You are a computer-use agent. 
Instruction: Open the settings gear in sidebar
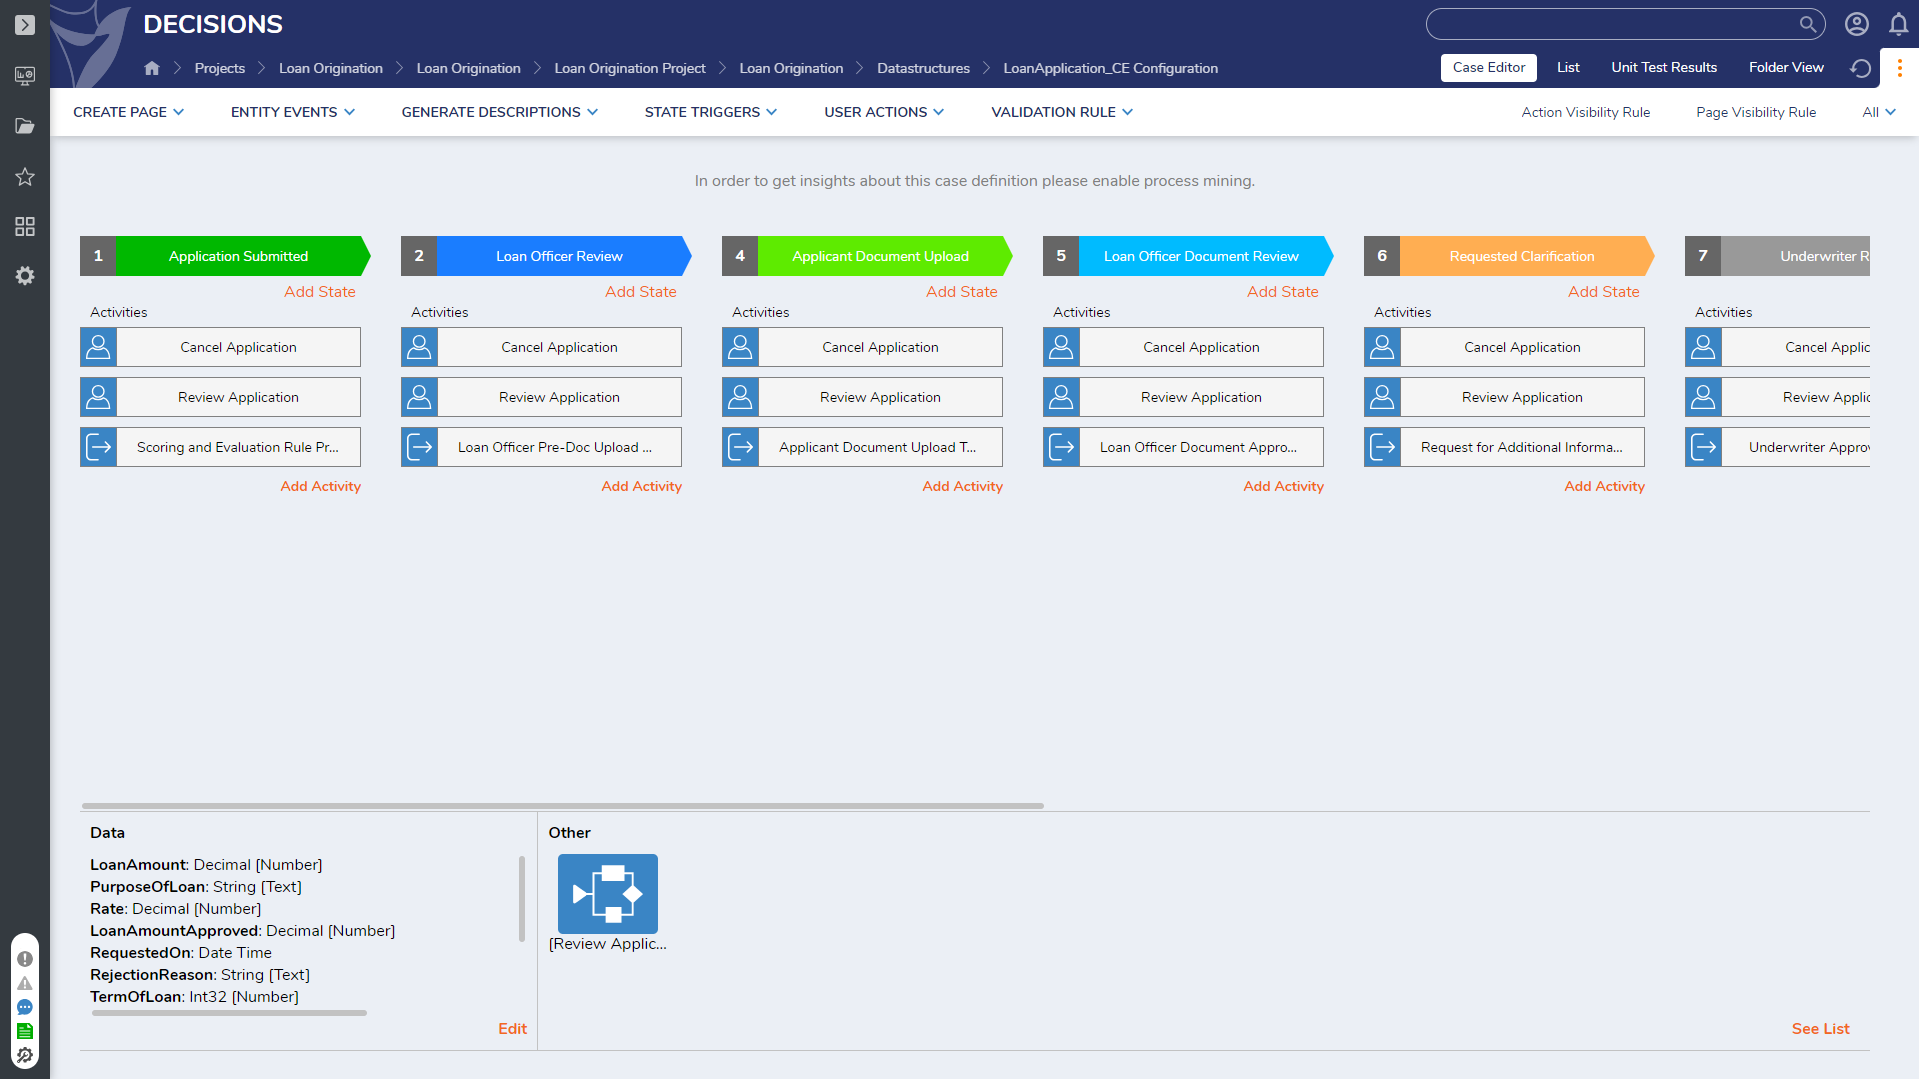(25, 275)
